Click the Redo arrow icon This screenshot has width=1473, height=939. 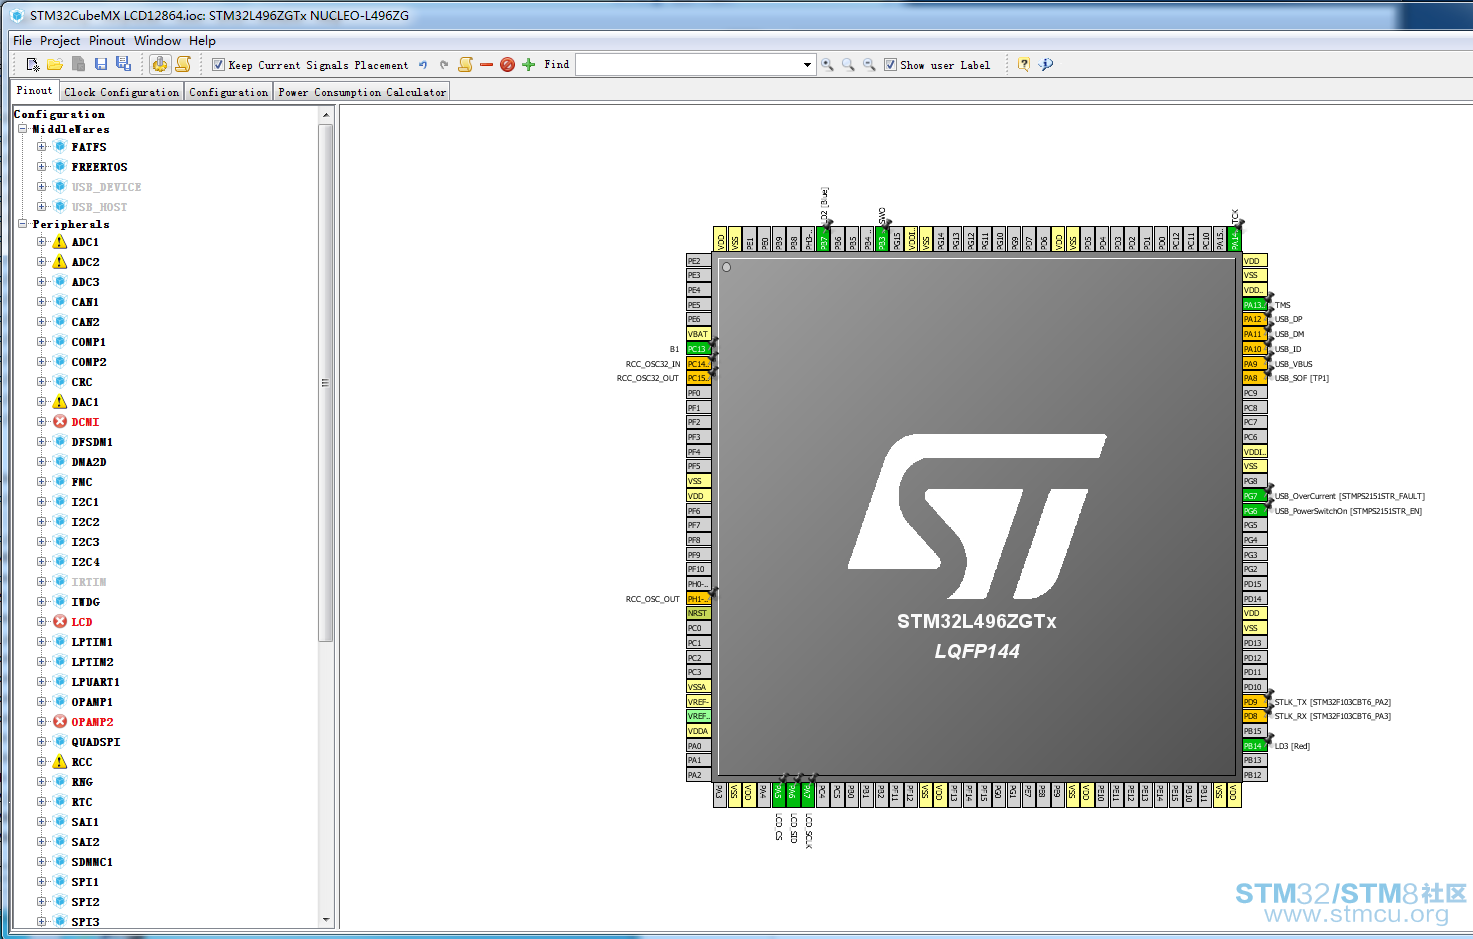click(x=444, y=65)
